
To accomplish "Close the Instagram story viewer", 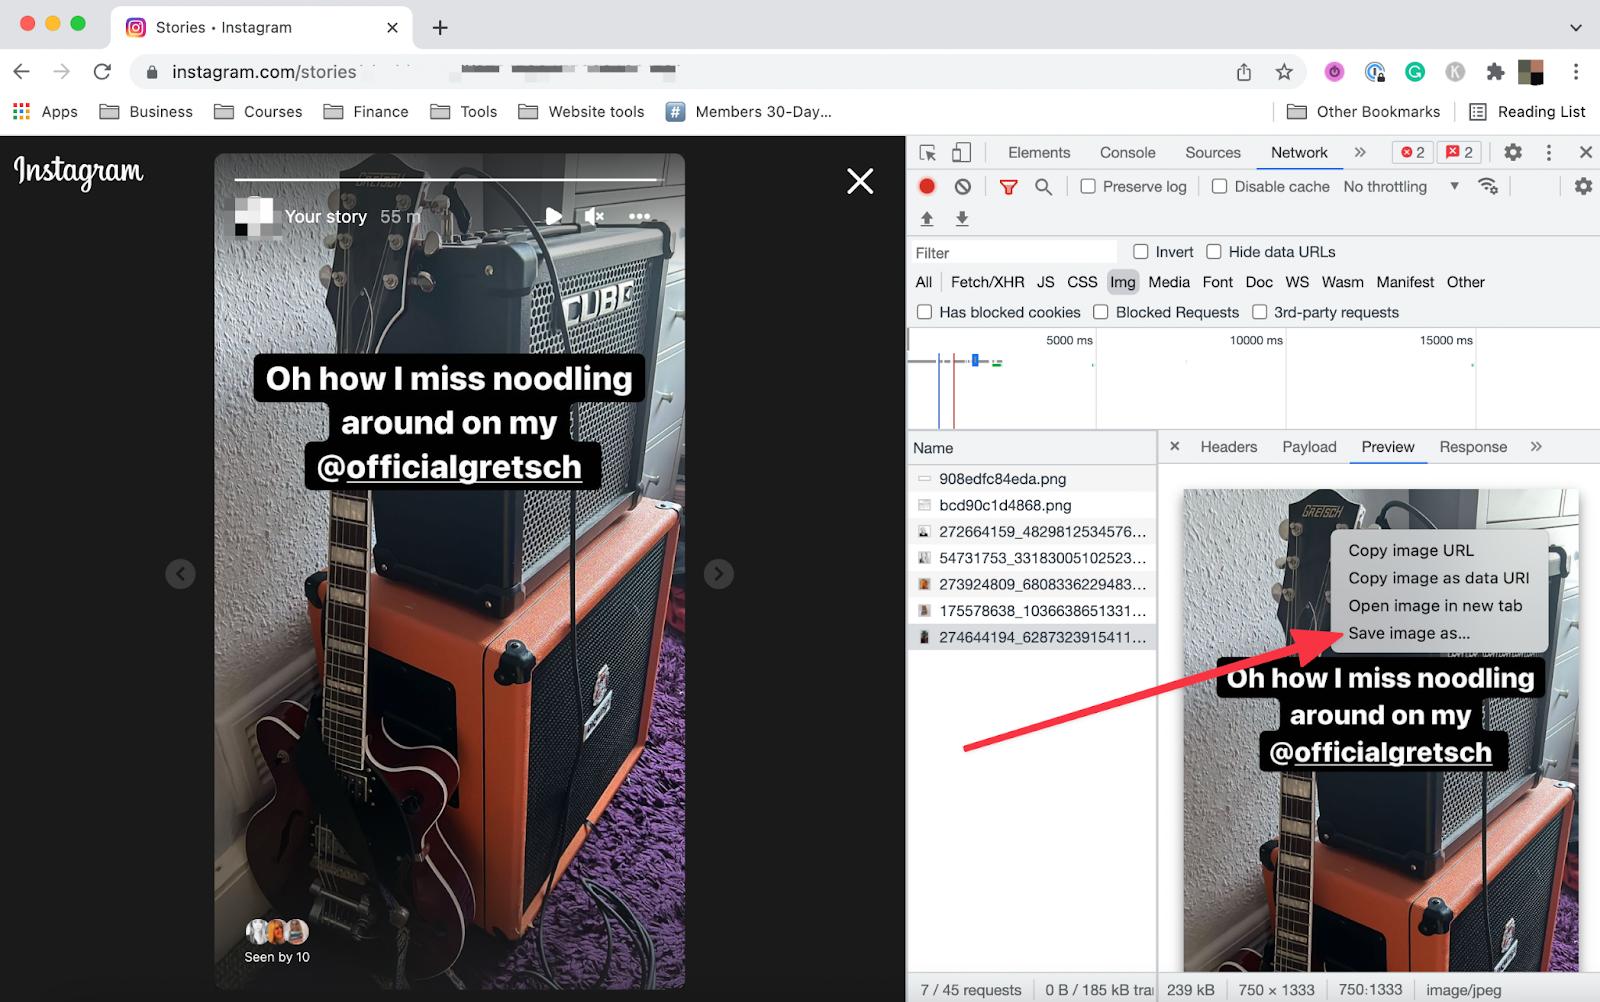I will pos(860,181).
